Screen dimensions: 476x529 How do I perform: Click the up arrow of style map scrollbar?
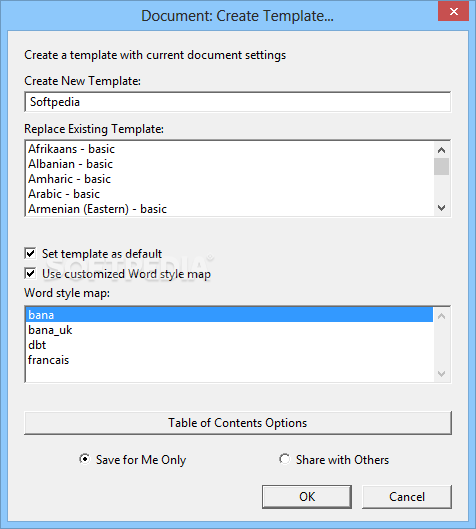pyautogui.click(x=441, y=316)
